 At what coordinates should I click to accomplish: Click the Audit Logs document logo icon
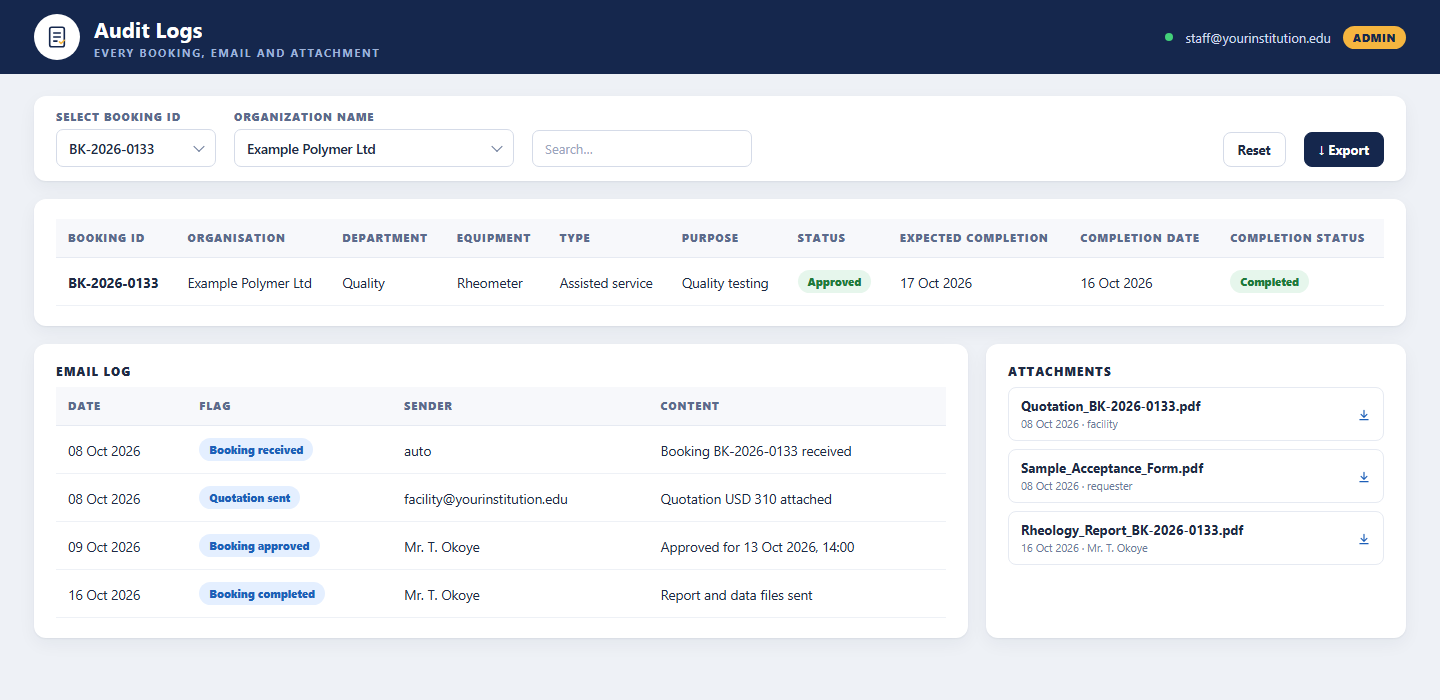pyautogui.click(x=57, y=37)
